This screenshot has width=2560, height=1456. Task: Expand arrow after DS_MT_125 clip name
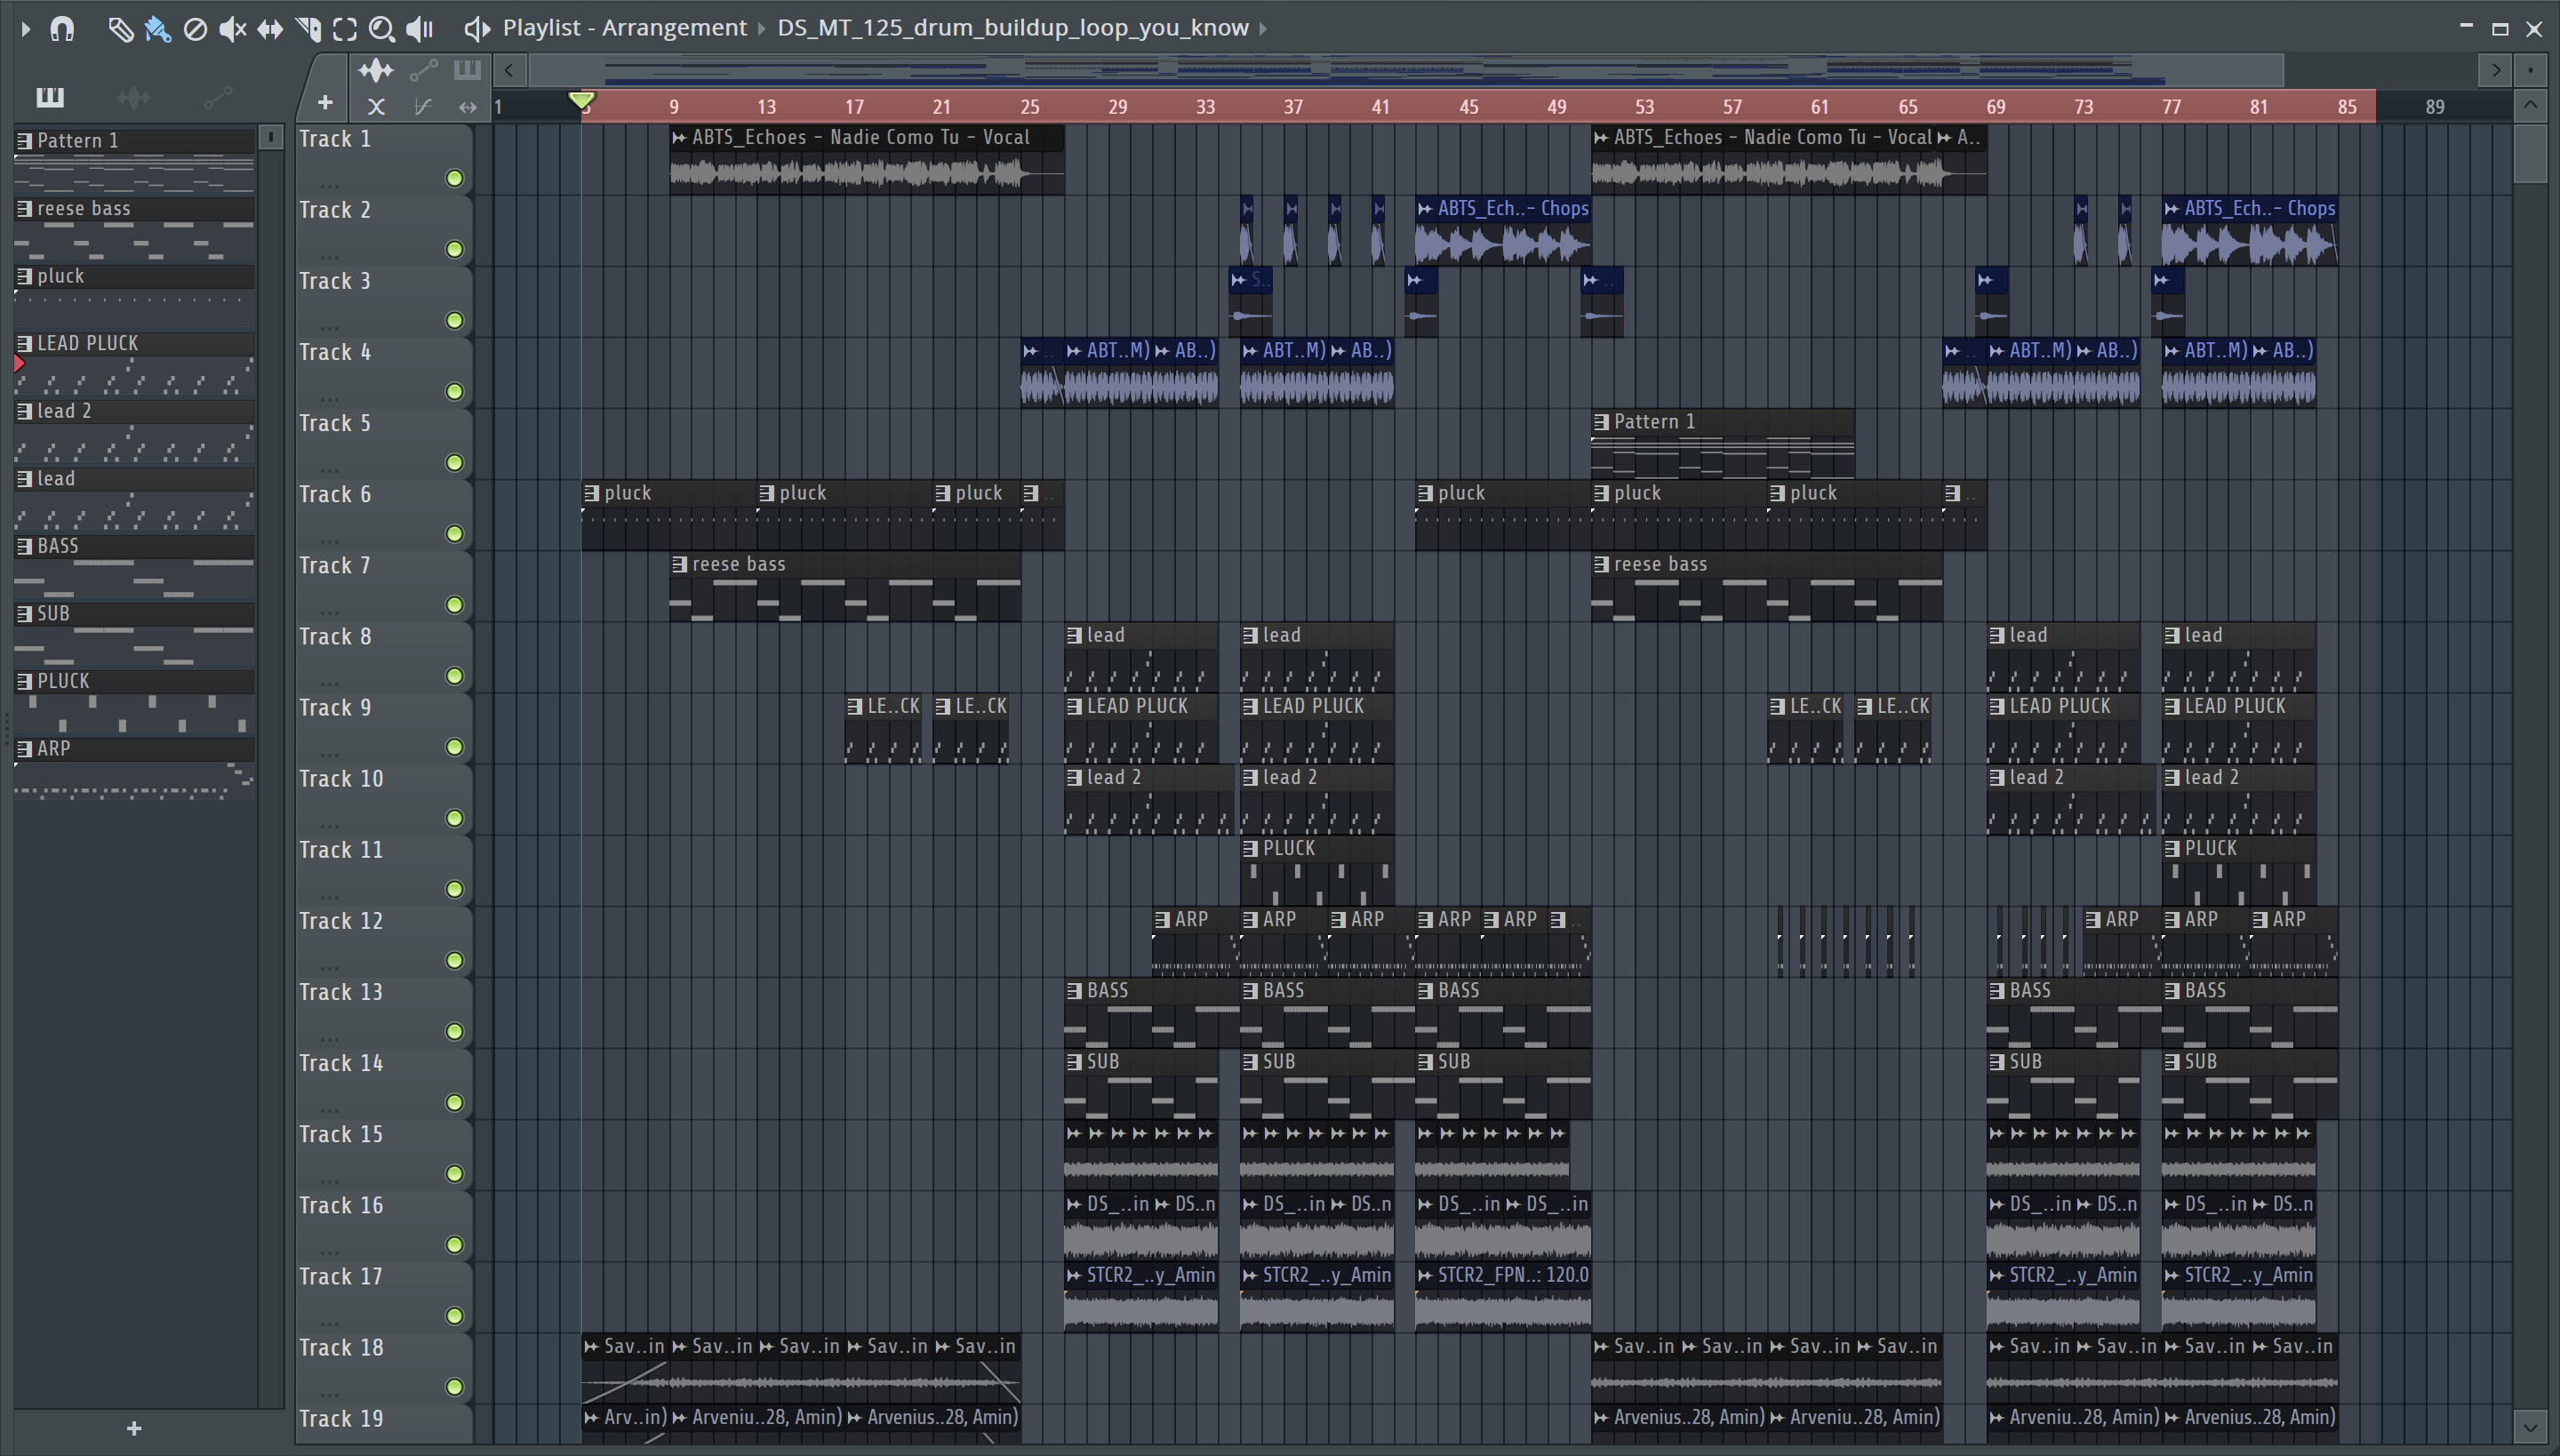click(1263, 28)
